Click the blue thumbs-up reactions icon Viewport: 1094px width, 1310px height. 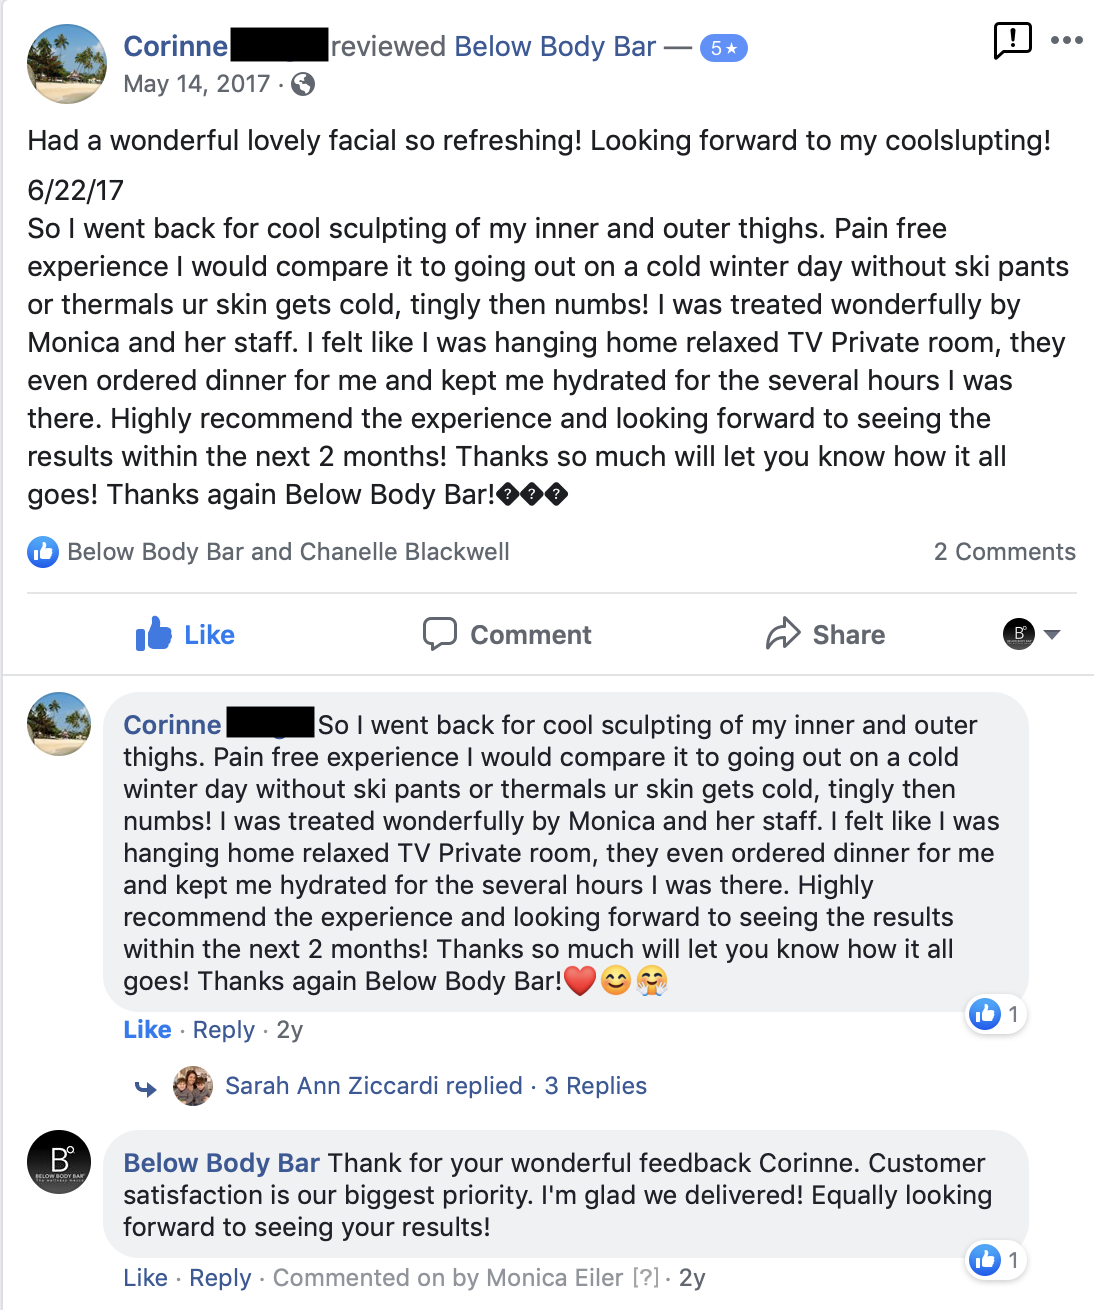[43, 552]
